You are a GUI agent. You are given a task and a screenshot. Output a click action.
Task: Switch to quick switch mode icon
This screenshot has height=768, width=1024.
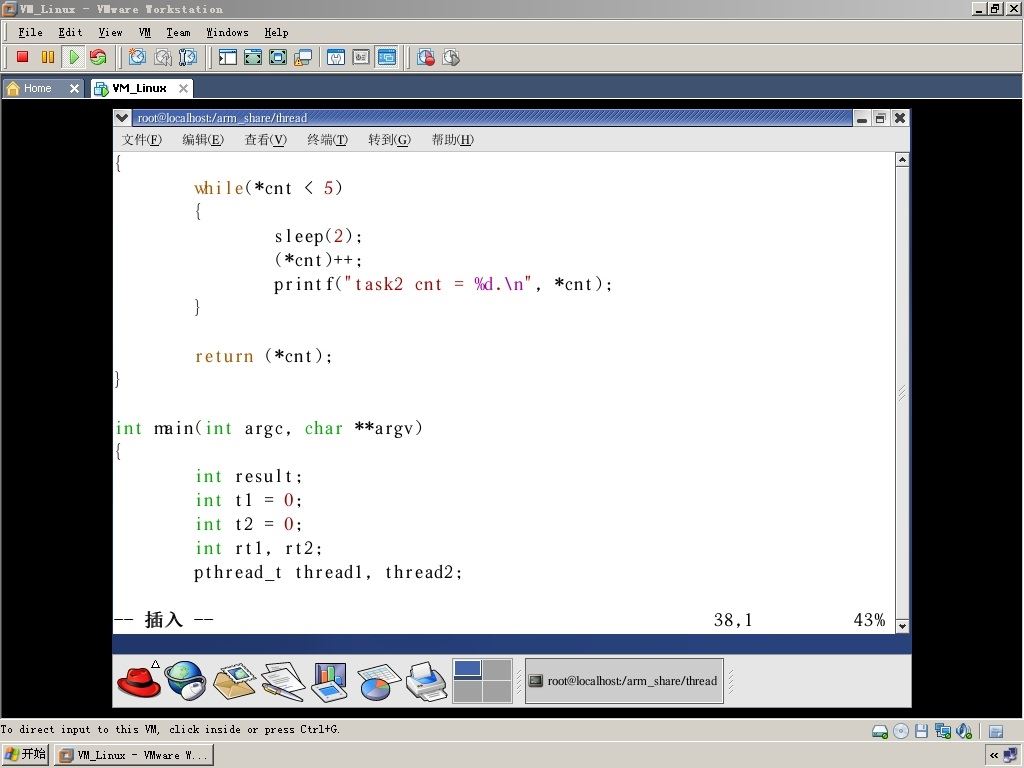click(253, 57)
